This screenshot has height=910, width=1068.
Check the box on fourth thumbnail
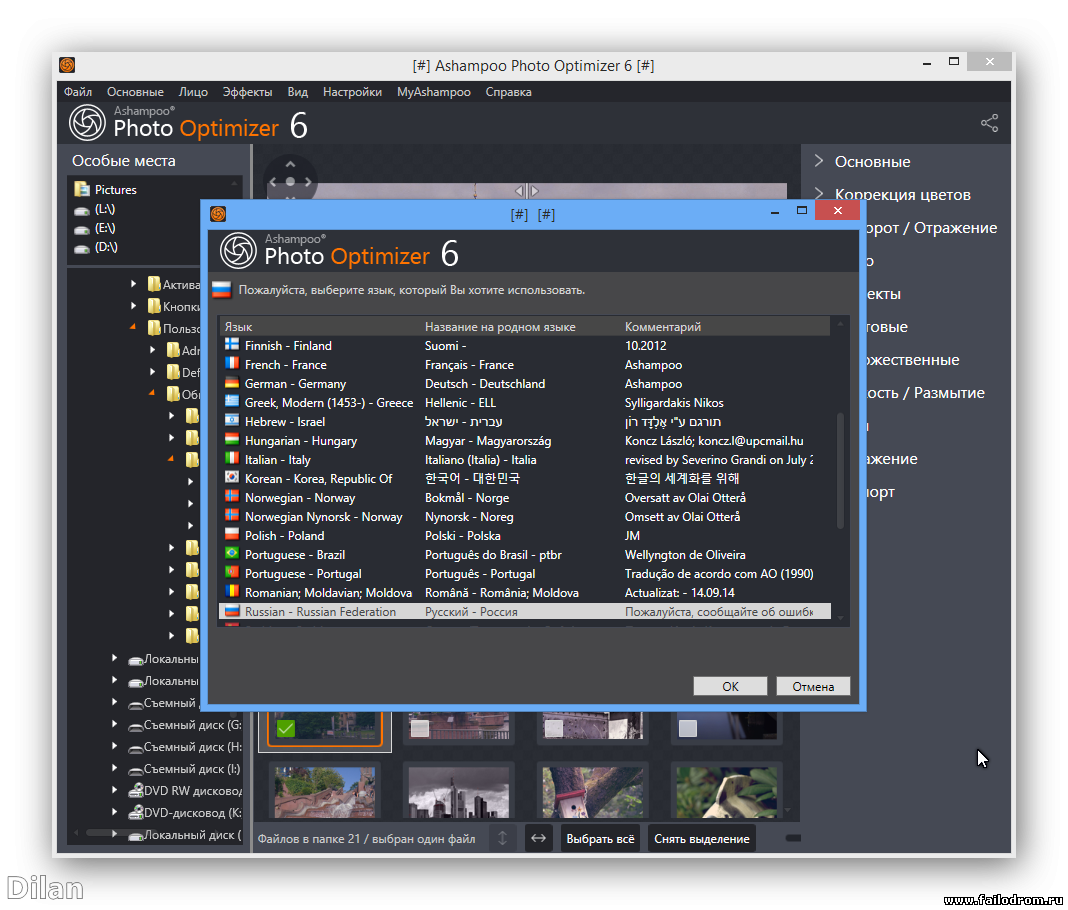688,728
